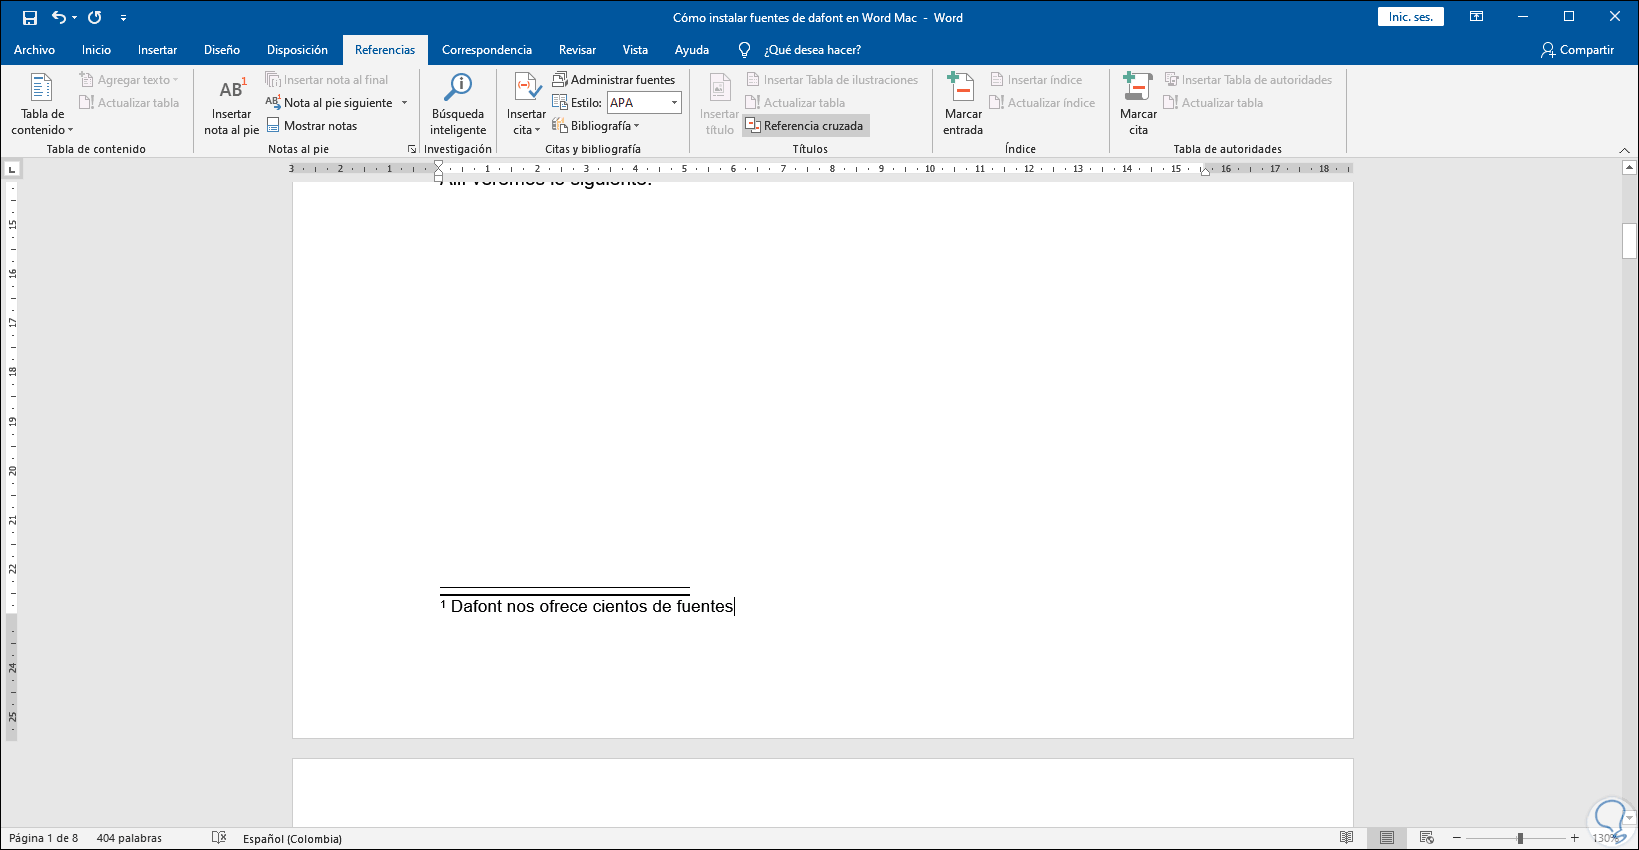Save the document with the floppy disk icon
This screenshot has width=1639, height=850.
(x=30, y=17)
